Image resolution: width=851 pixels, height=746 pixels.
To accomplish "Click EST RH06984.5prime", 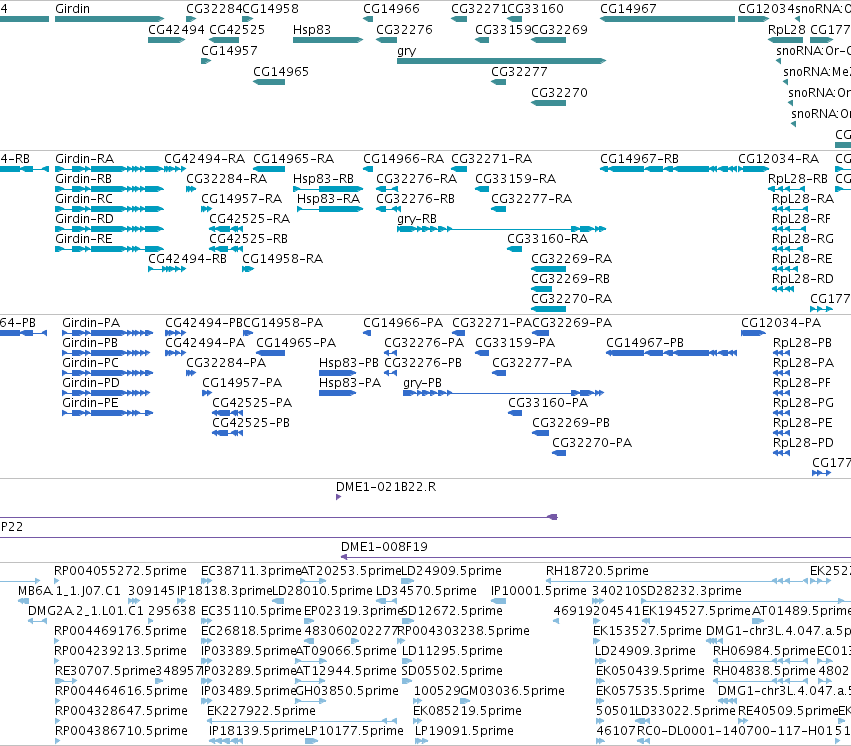I will point(760,661).
